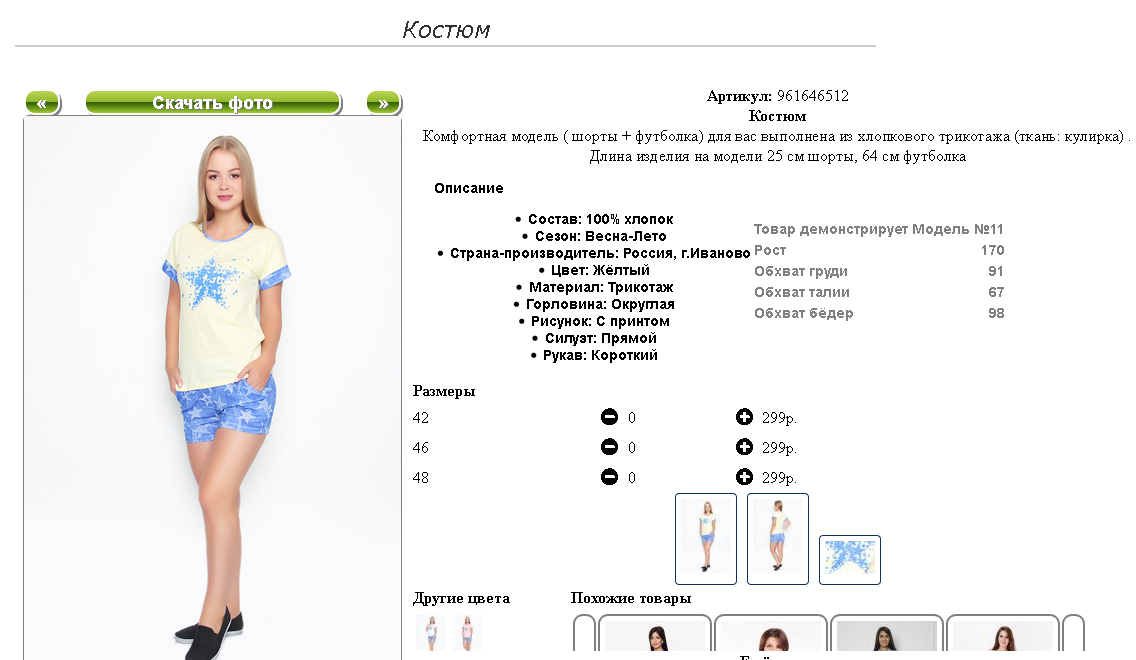Open the third similar product card

[x=887, y=633]
